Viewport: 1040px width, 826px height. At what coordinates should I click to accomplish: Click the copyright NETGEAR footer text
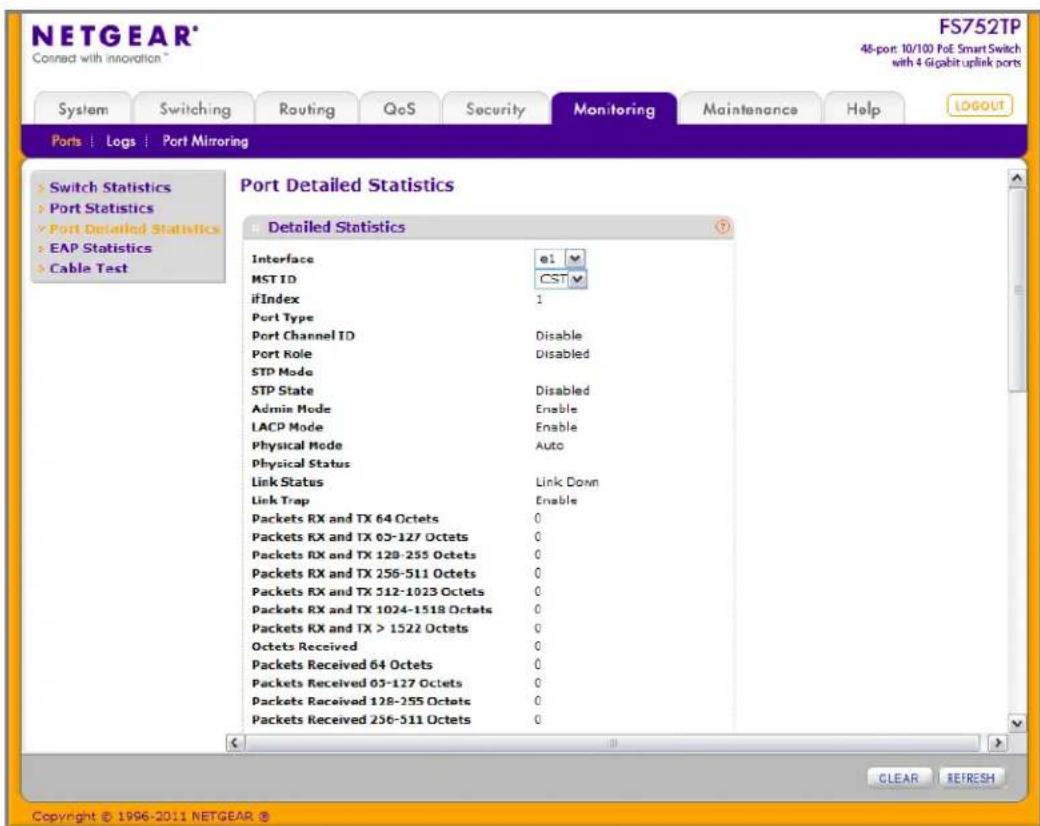click(151, 816)
